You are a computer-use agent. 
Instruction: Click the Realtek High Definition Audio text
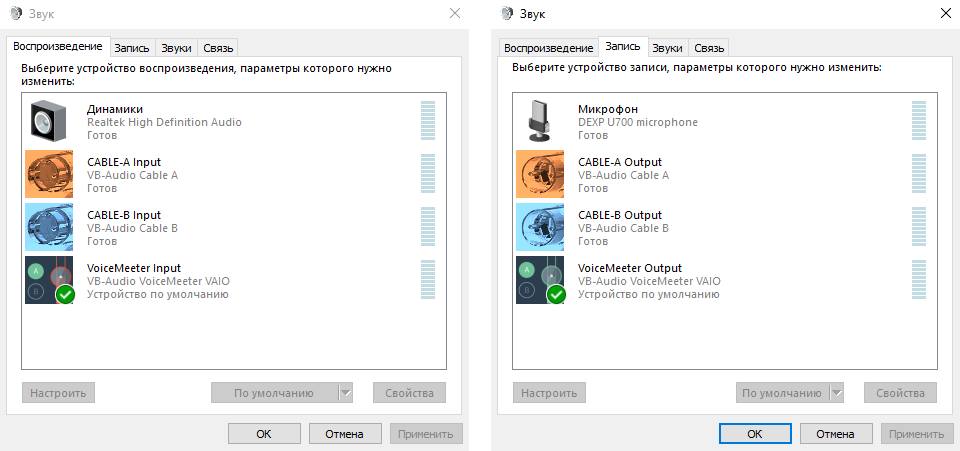pos(164,122)
